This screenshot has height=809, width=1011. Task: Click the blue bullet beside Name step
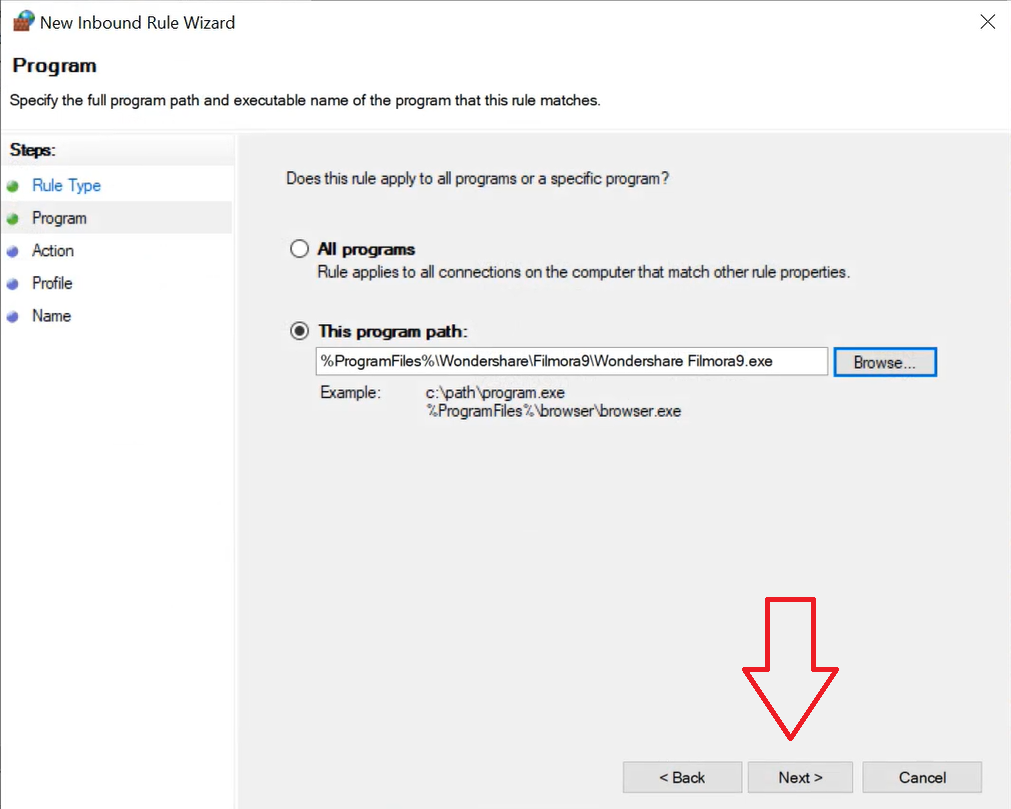click(x=13, y=317)
